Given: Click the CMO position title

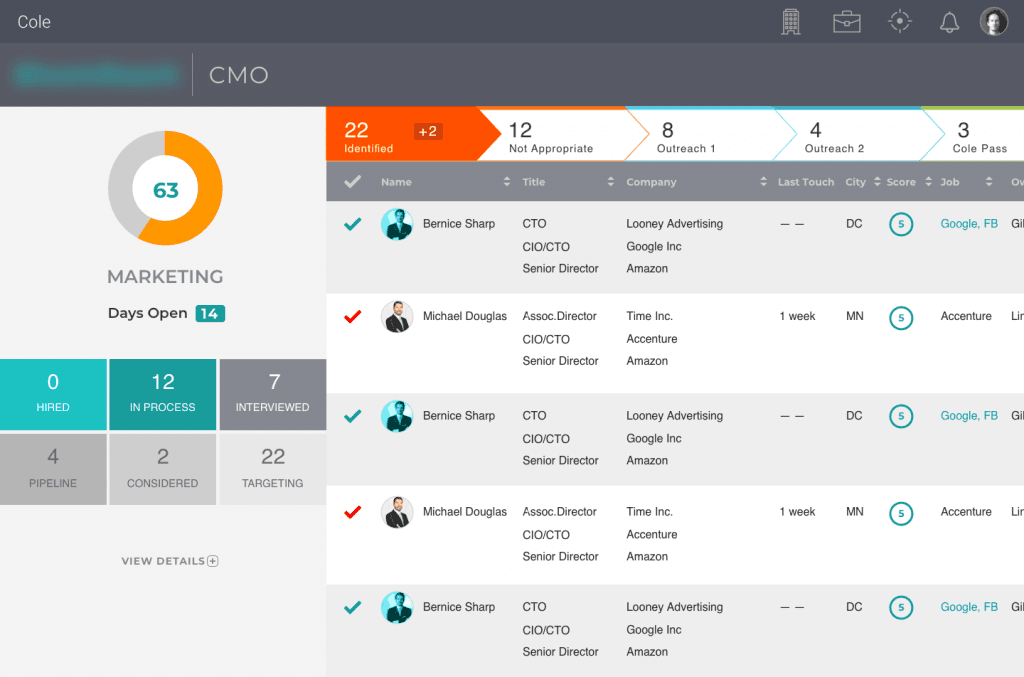Looking at the screenshot, I should [239, 75].
